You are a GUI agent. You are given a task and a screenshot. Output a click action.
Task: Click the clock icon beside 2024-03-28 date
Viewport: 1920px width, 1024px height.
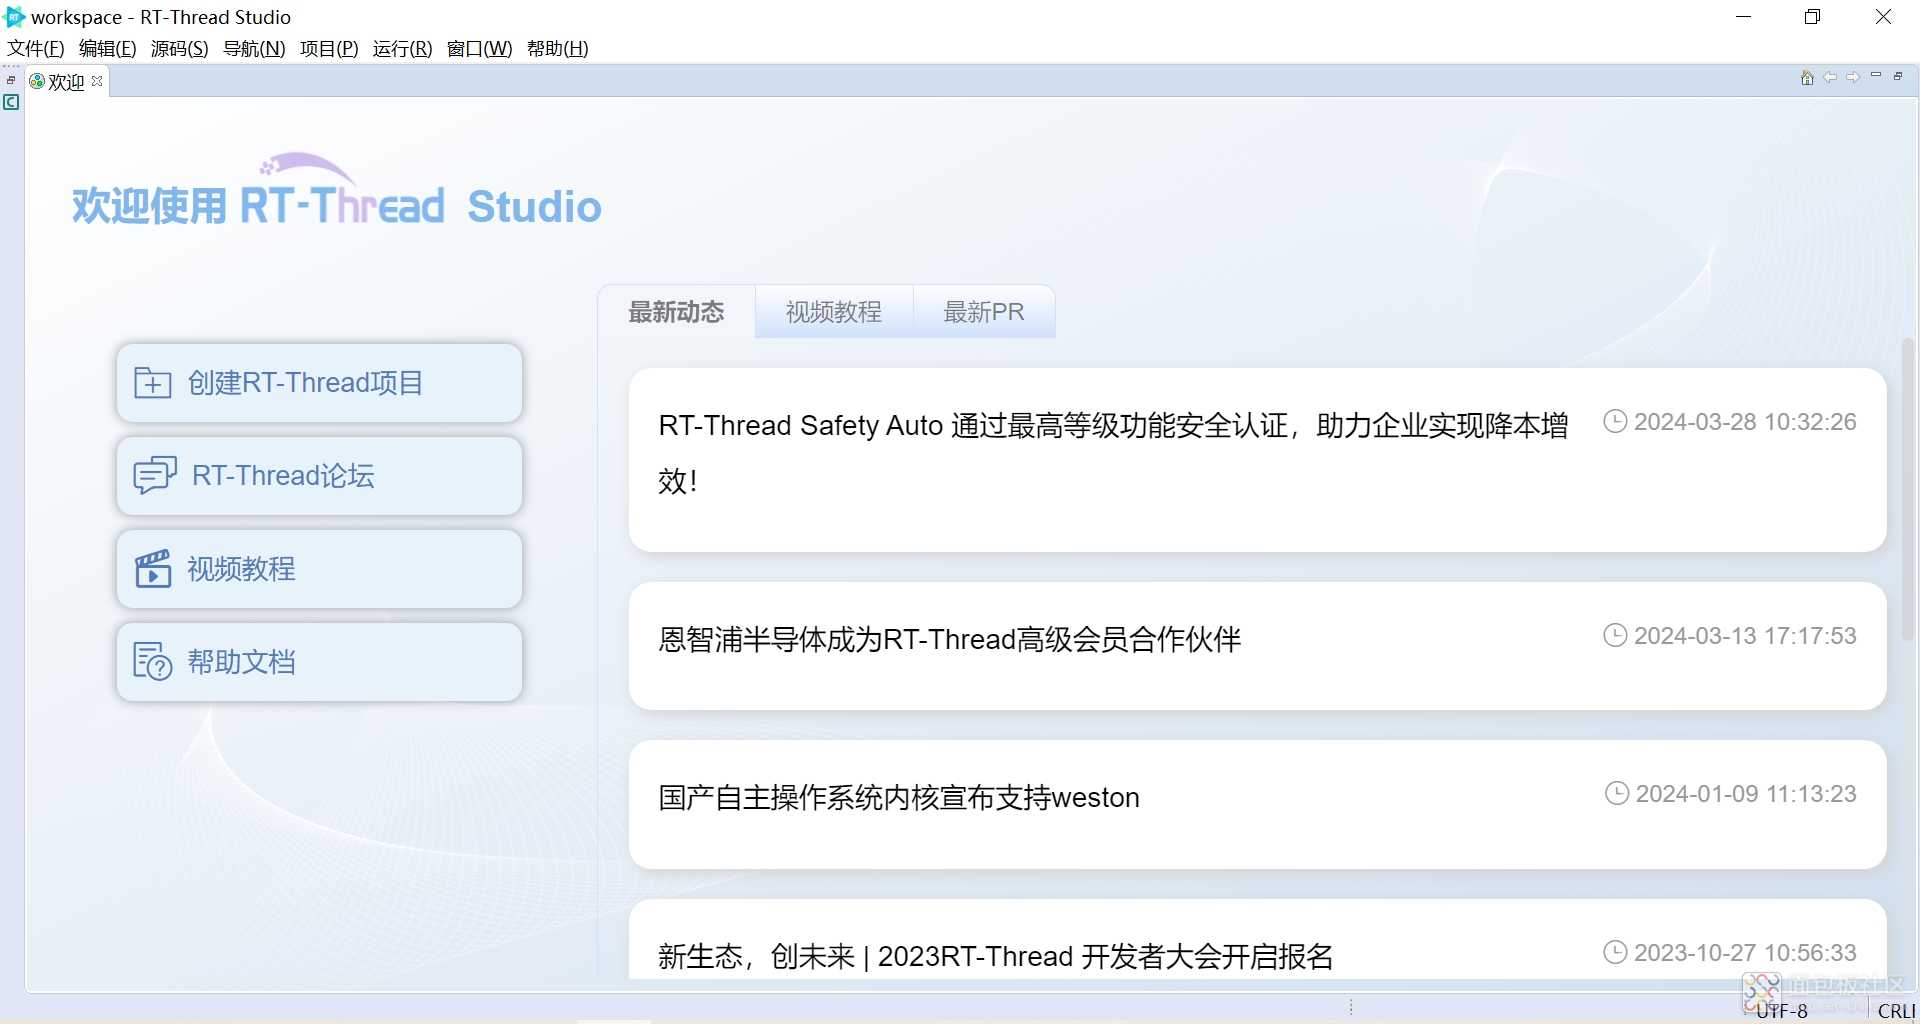coord(1615,421)
